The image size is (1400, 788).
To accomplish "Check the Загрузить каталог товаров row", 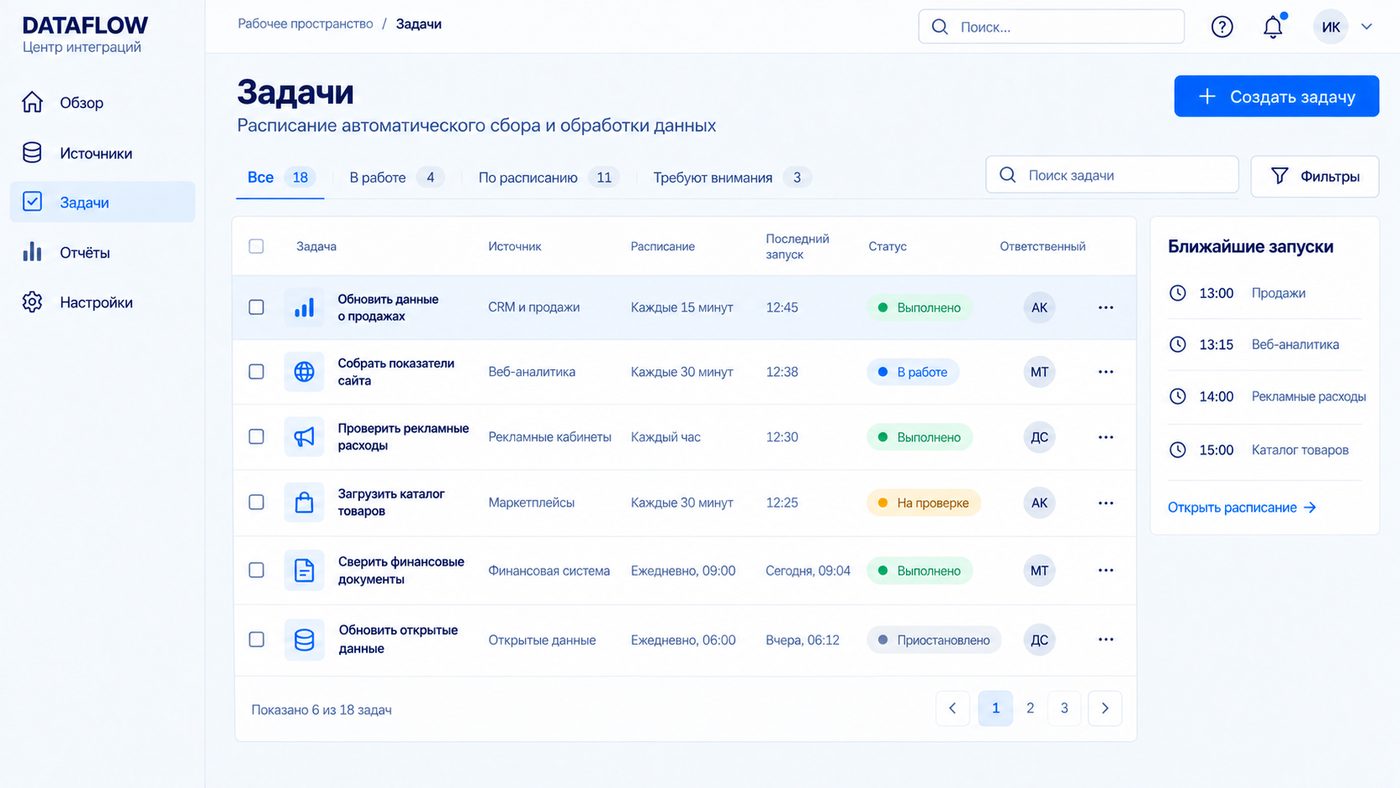I will tap(256, 502).
